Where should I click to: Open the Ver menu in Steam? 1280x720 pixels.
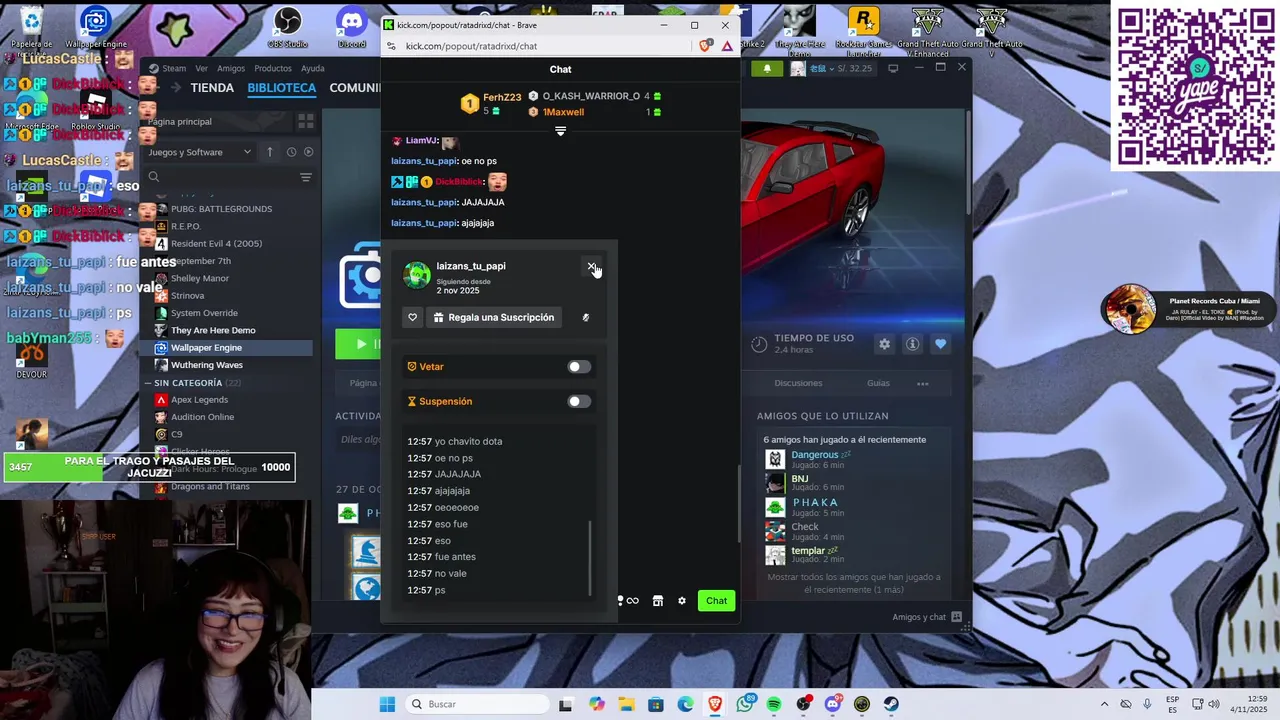(201, 68)
